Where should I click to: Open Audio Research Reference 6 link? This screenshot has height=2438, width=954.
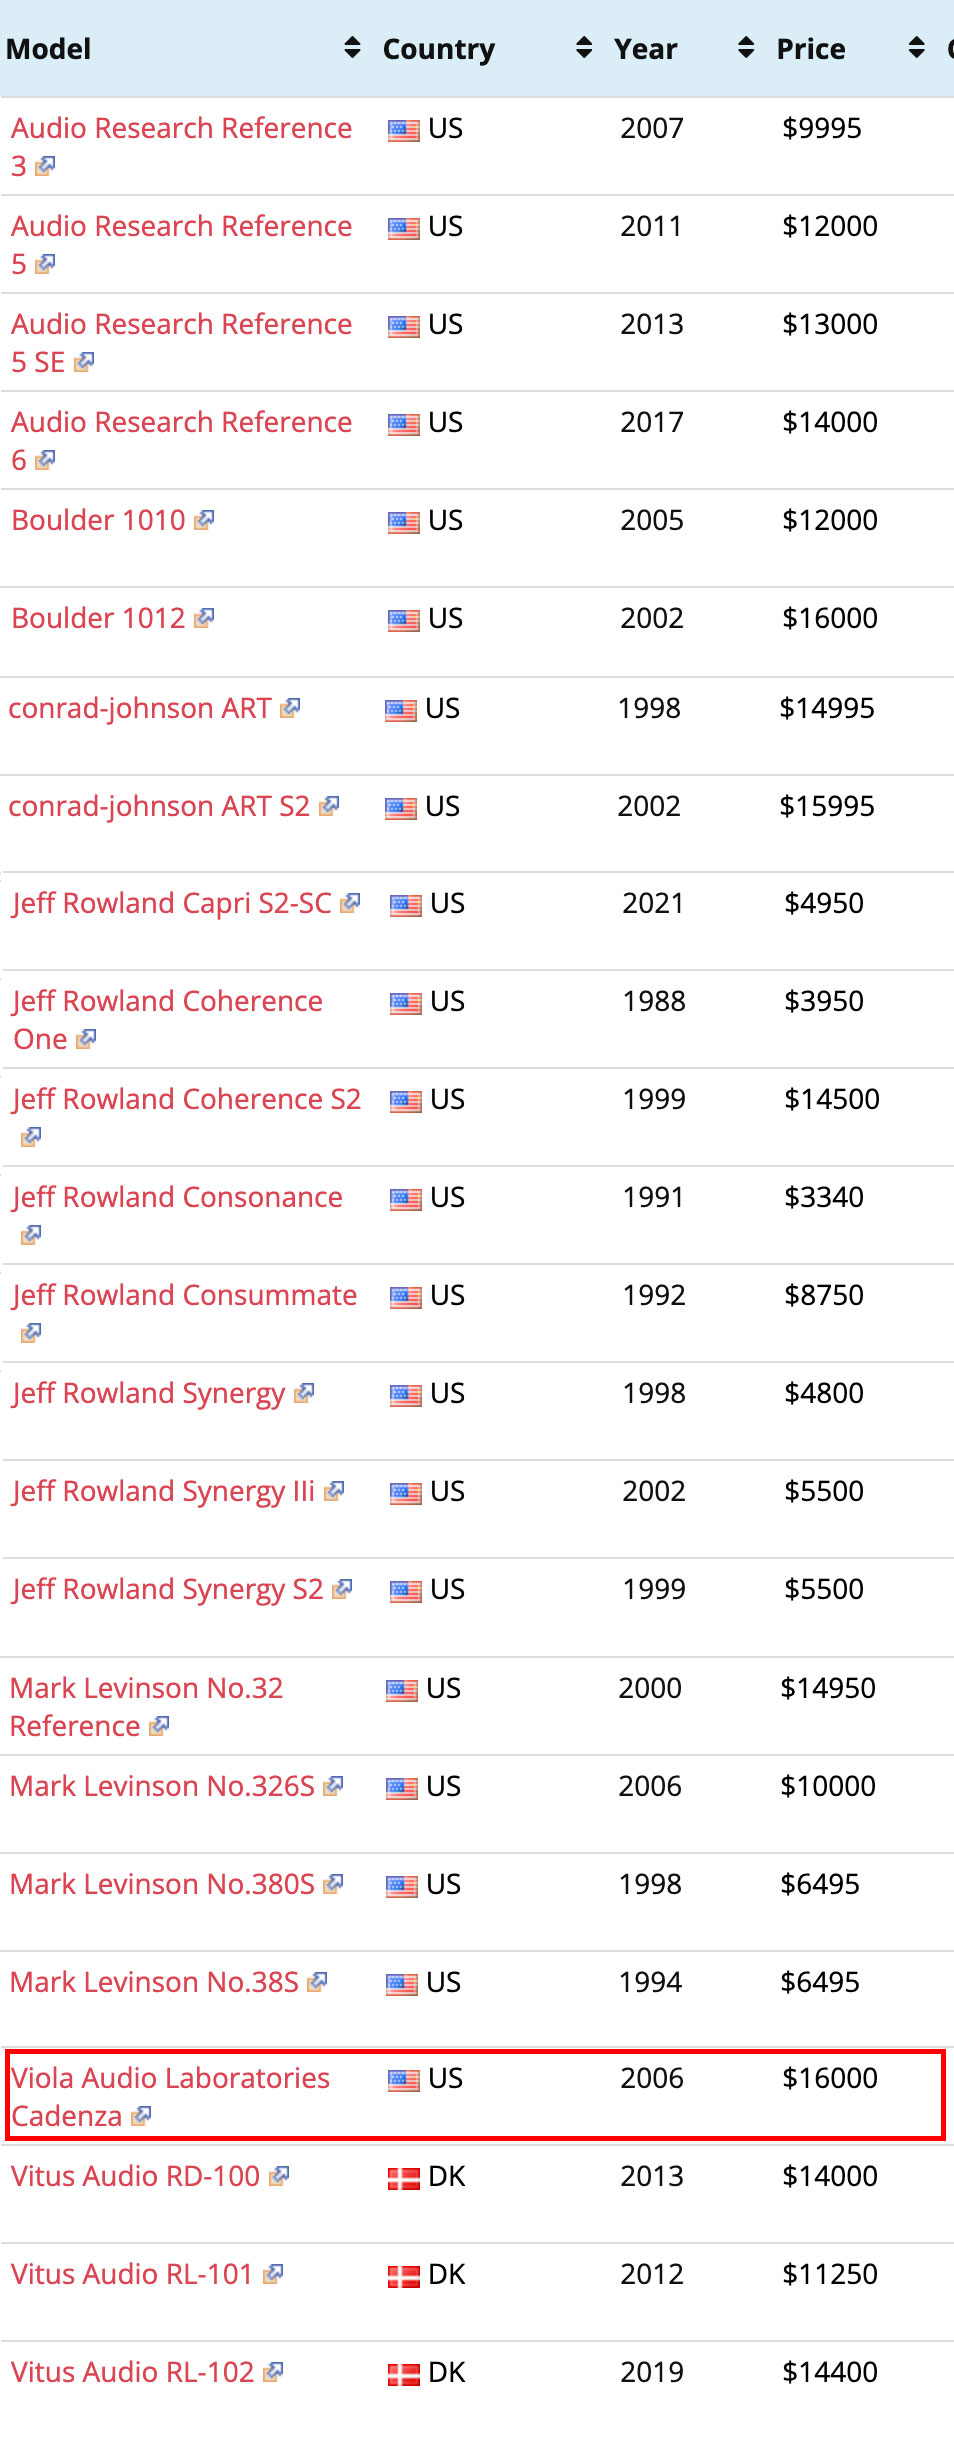click(x=181, y=423)
